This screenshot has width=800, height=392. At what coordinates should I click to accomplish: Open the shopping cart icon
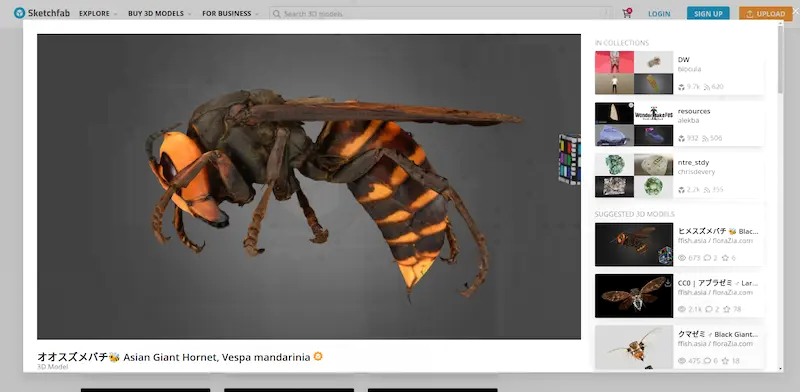pyautogui.click(x=627, y=13)
